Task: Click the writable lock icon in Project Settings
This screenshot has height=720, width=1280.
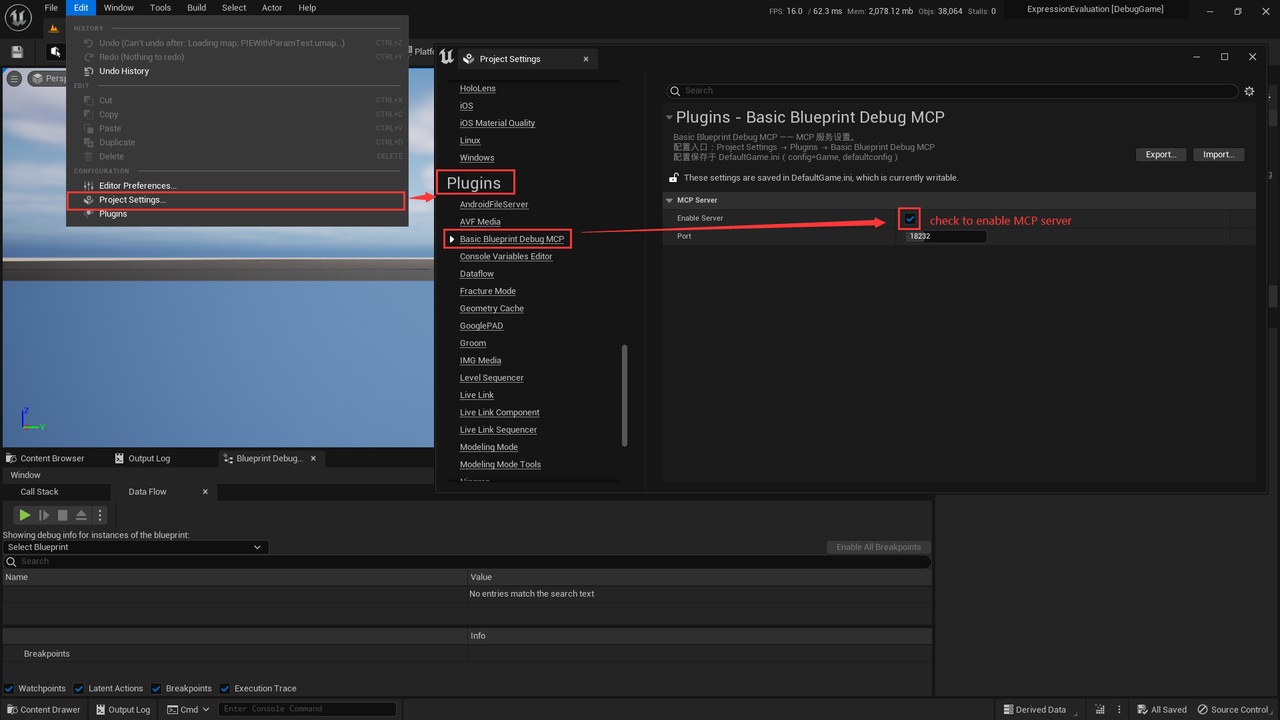Action: [674, 178]
